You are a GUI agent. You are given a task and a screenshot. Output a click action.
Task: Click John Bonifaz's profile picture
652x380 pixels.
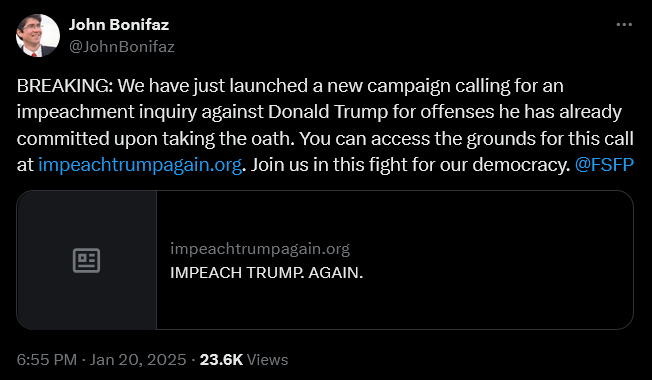point(38,35)
